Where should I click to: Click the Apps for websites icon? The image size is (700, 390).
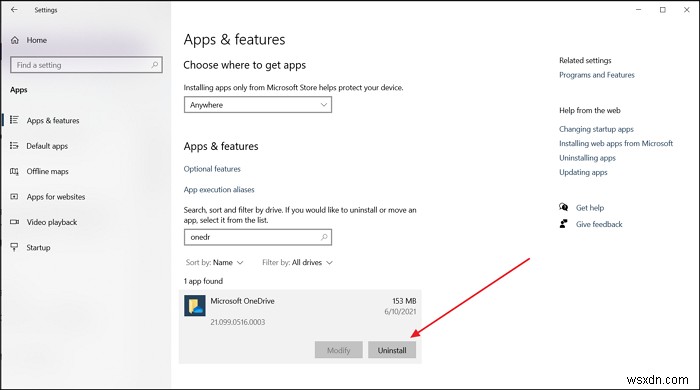point(14,196)
